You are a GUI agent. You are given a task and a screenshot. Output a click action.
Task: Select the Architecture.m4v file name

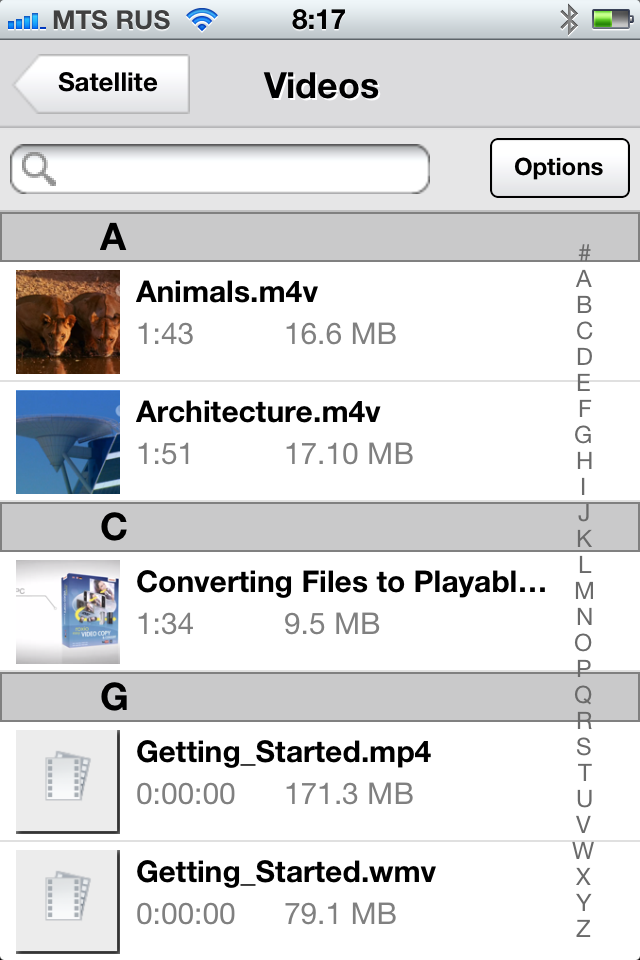pos(258,413)
